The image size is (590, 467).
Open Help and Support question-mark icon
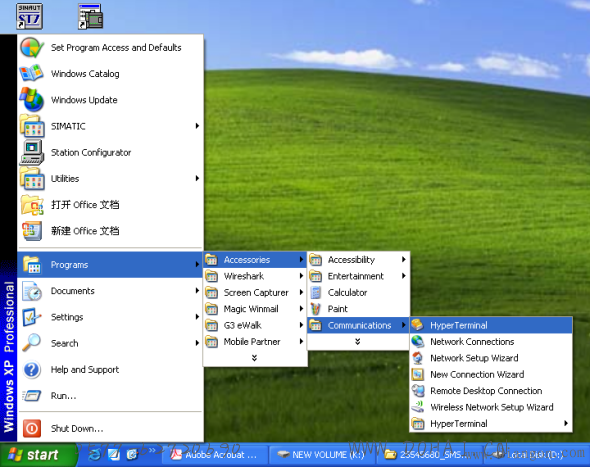32,370
